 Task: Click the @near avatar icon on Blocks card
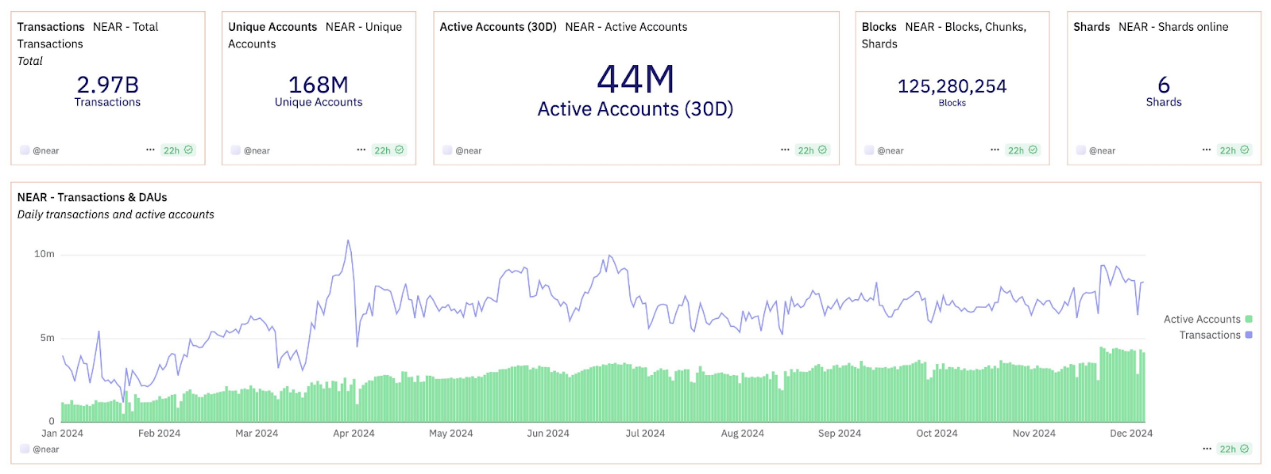(867, 150)
